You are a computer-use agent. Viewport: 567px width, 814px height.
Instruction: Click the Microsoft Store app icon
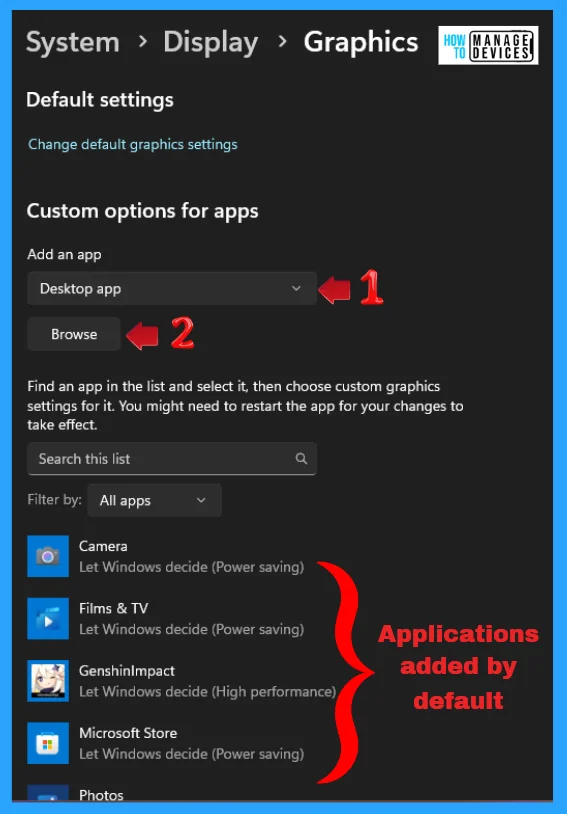click(x=48, y=743)
